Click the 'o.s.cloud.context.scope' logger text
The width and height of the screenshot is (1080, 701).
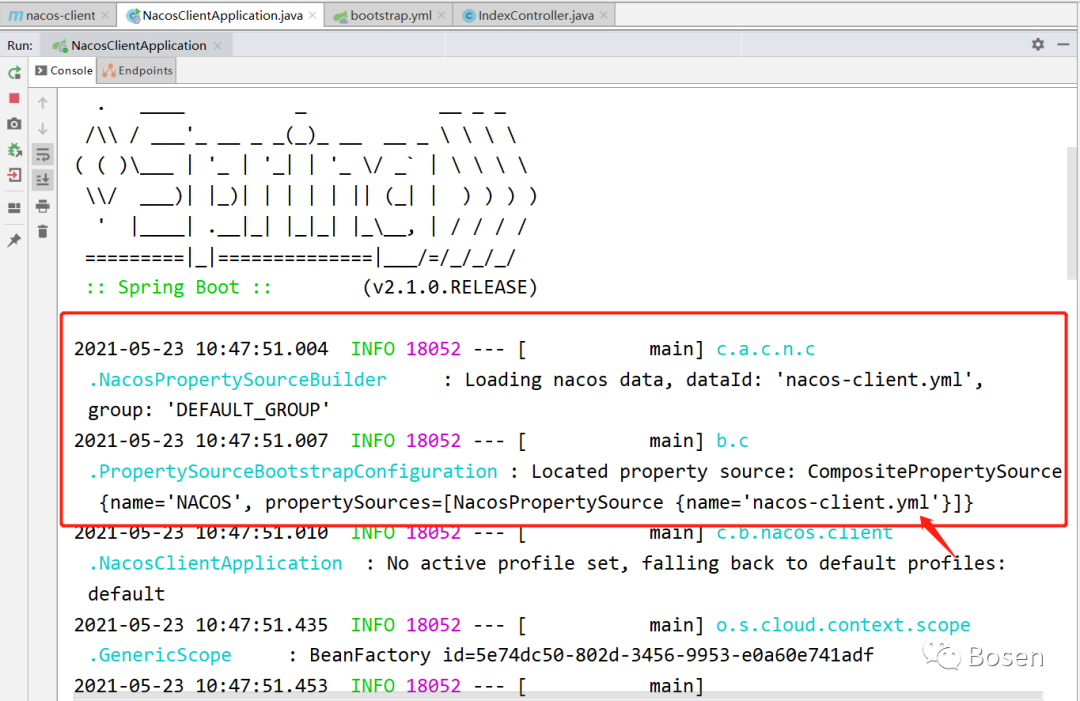point(843,625)
